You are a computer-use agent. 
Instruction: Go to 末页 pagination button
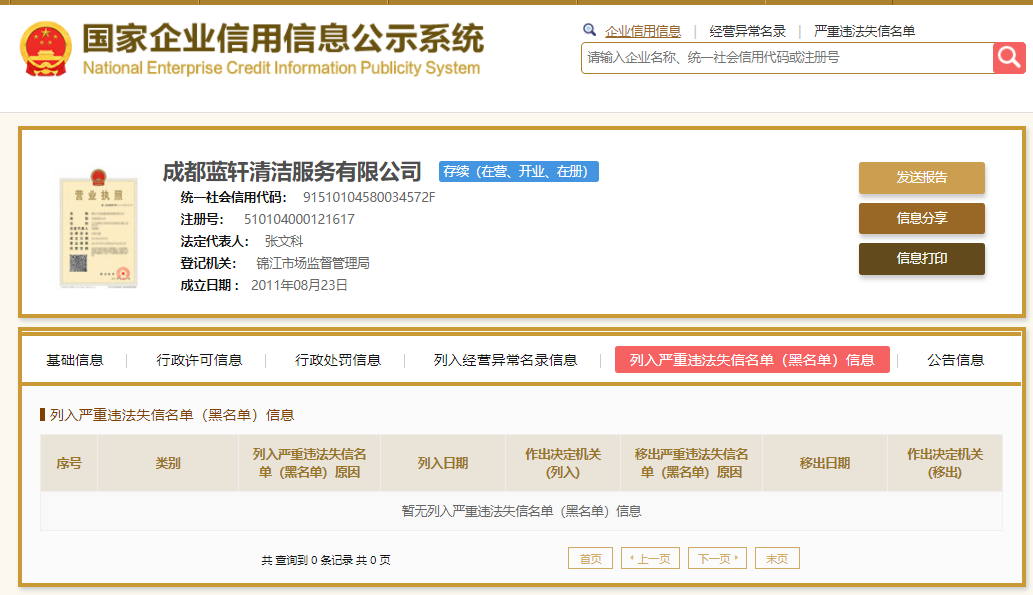click(x=777, y=558)
